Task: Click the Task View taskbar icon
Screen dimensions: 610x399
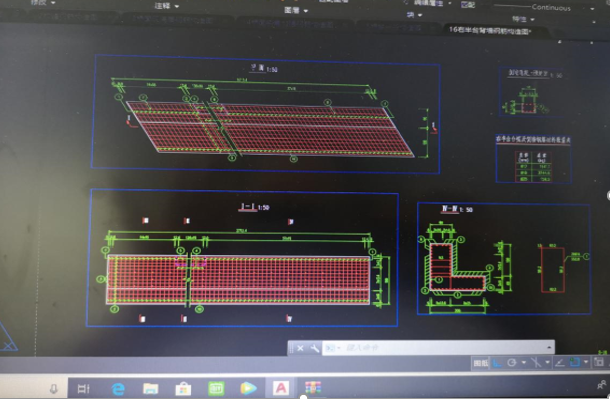Action: 83,388
